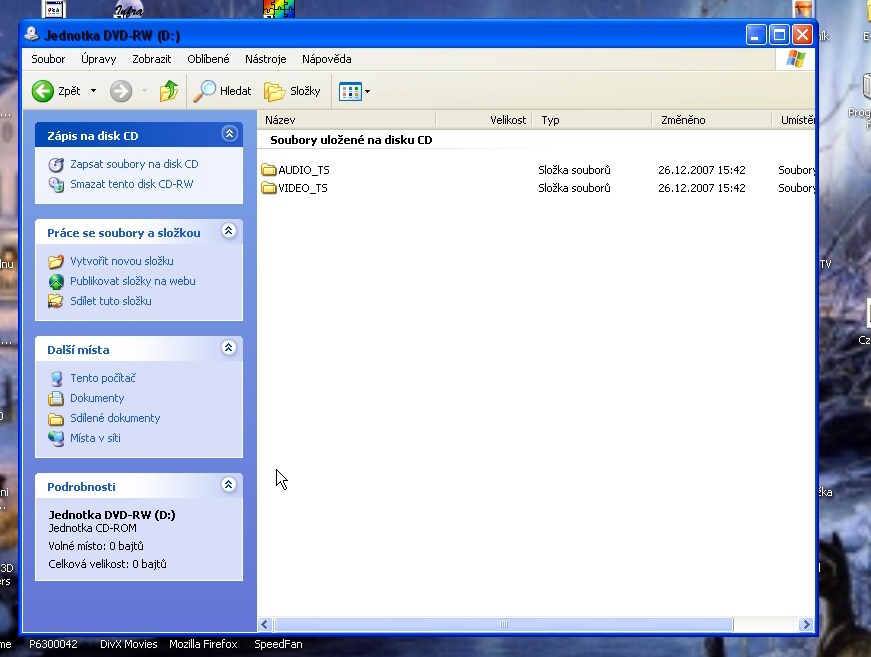
Task: Collapse the Podrobnosti details panel
Action: point(229,485)
